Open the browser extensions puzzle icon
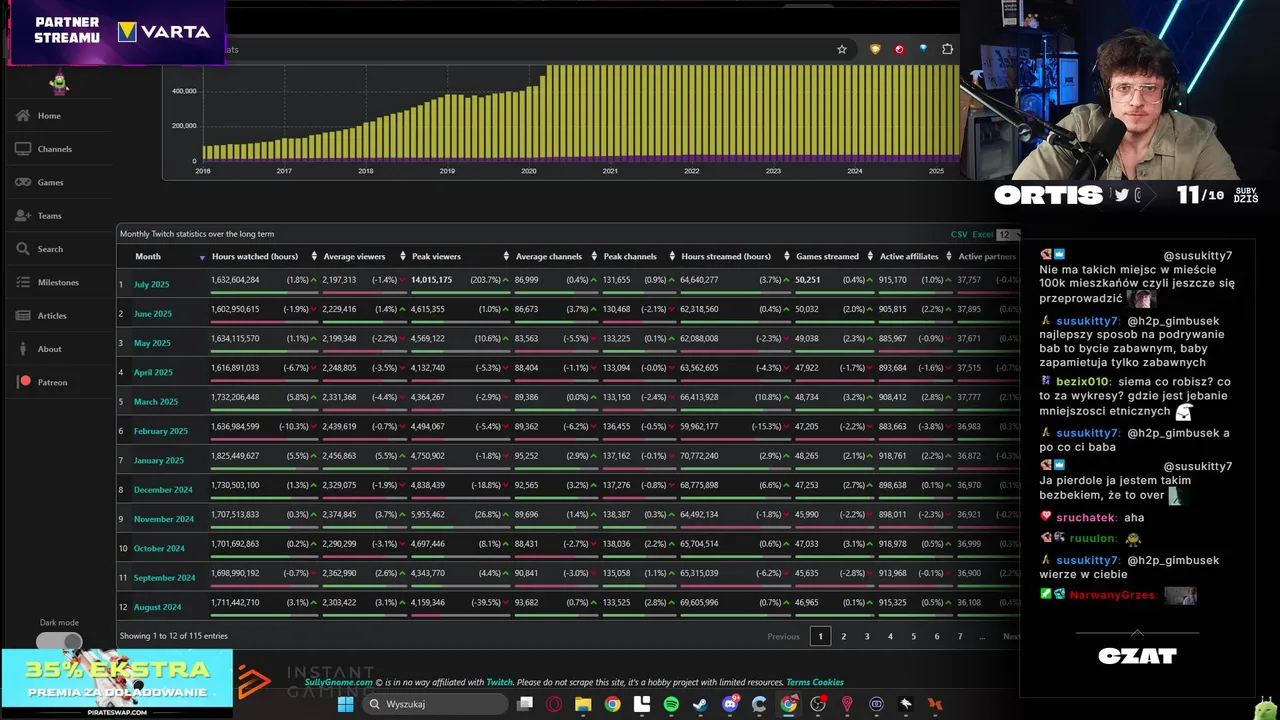This screenshot has width=1280, height=720. 947,49
